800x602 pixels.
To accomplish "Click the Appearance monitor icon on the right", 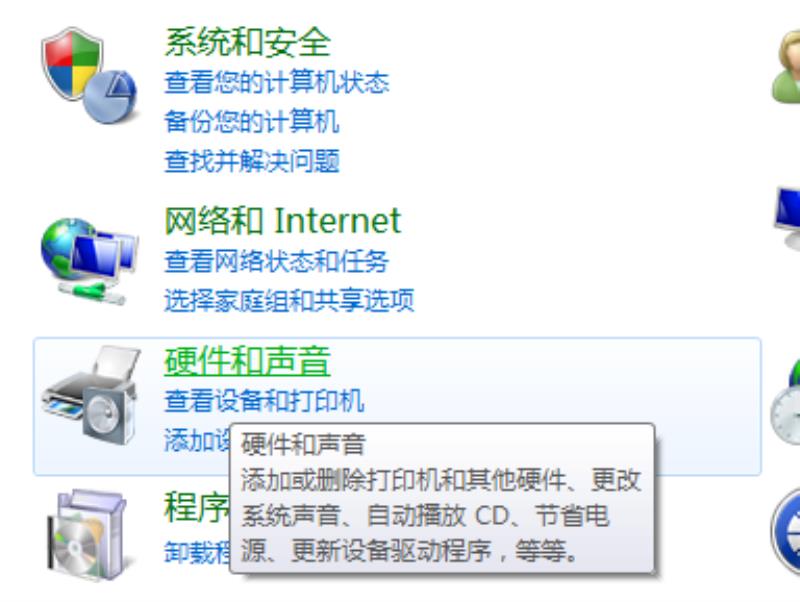I will pos(787,218).
